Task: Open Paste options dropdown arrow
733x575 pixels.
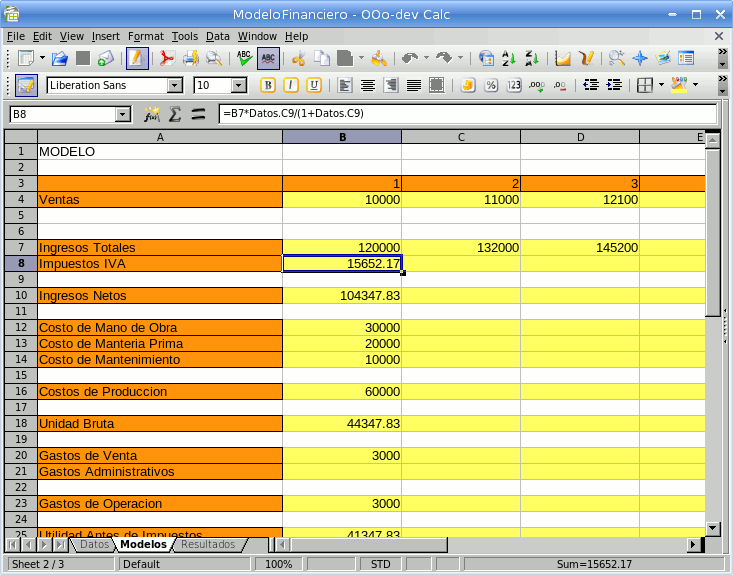Action: 361,58
